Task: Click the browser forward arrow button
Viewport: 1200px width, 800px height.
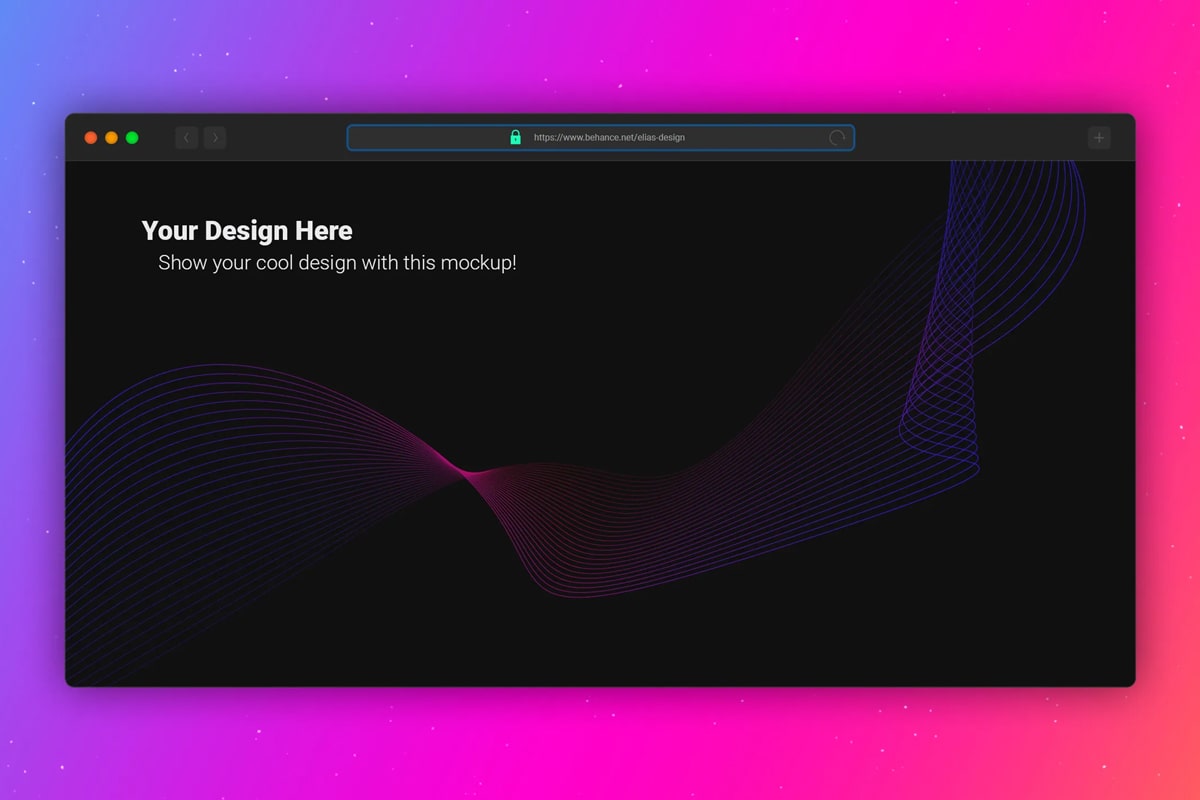Action: pos(215,138)
